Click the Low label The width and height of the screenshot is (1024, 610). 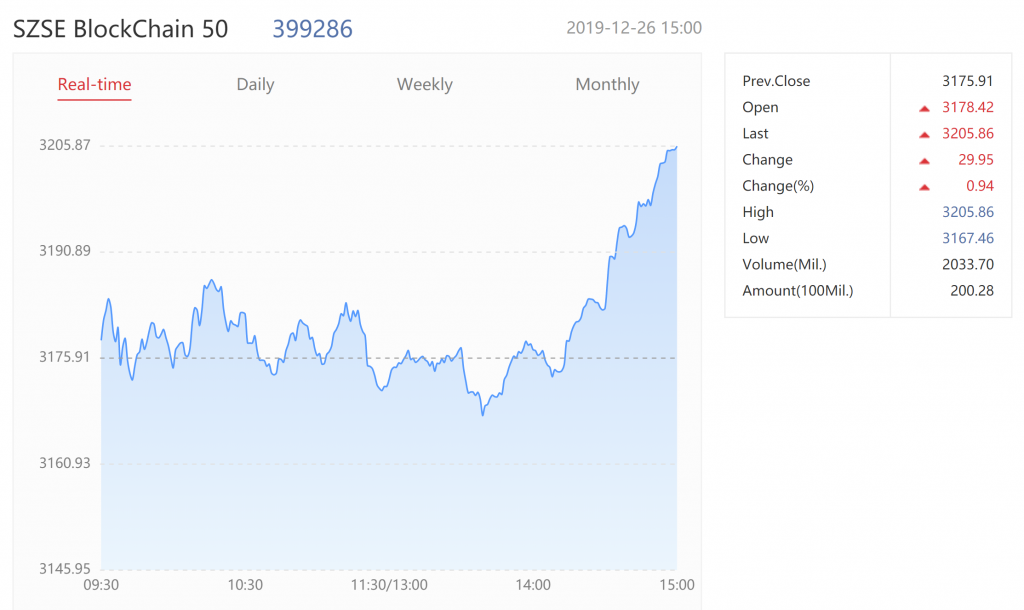pos(756,238)
